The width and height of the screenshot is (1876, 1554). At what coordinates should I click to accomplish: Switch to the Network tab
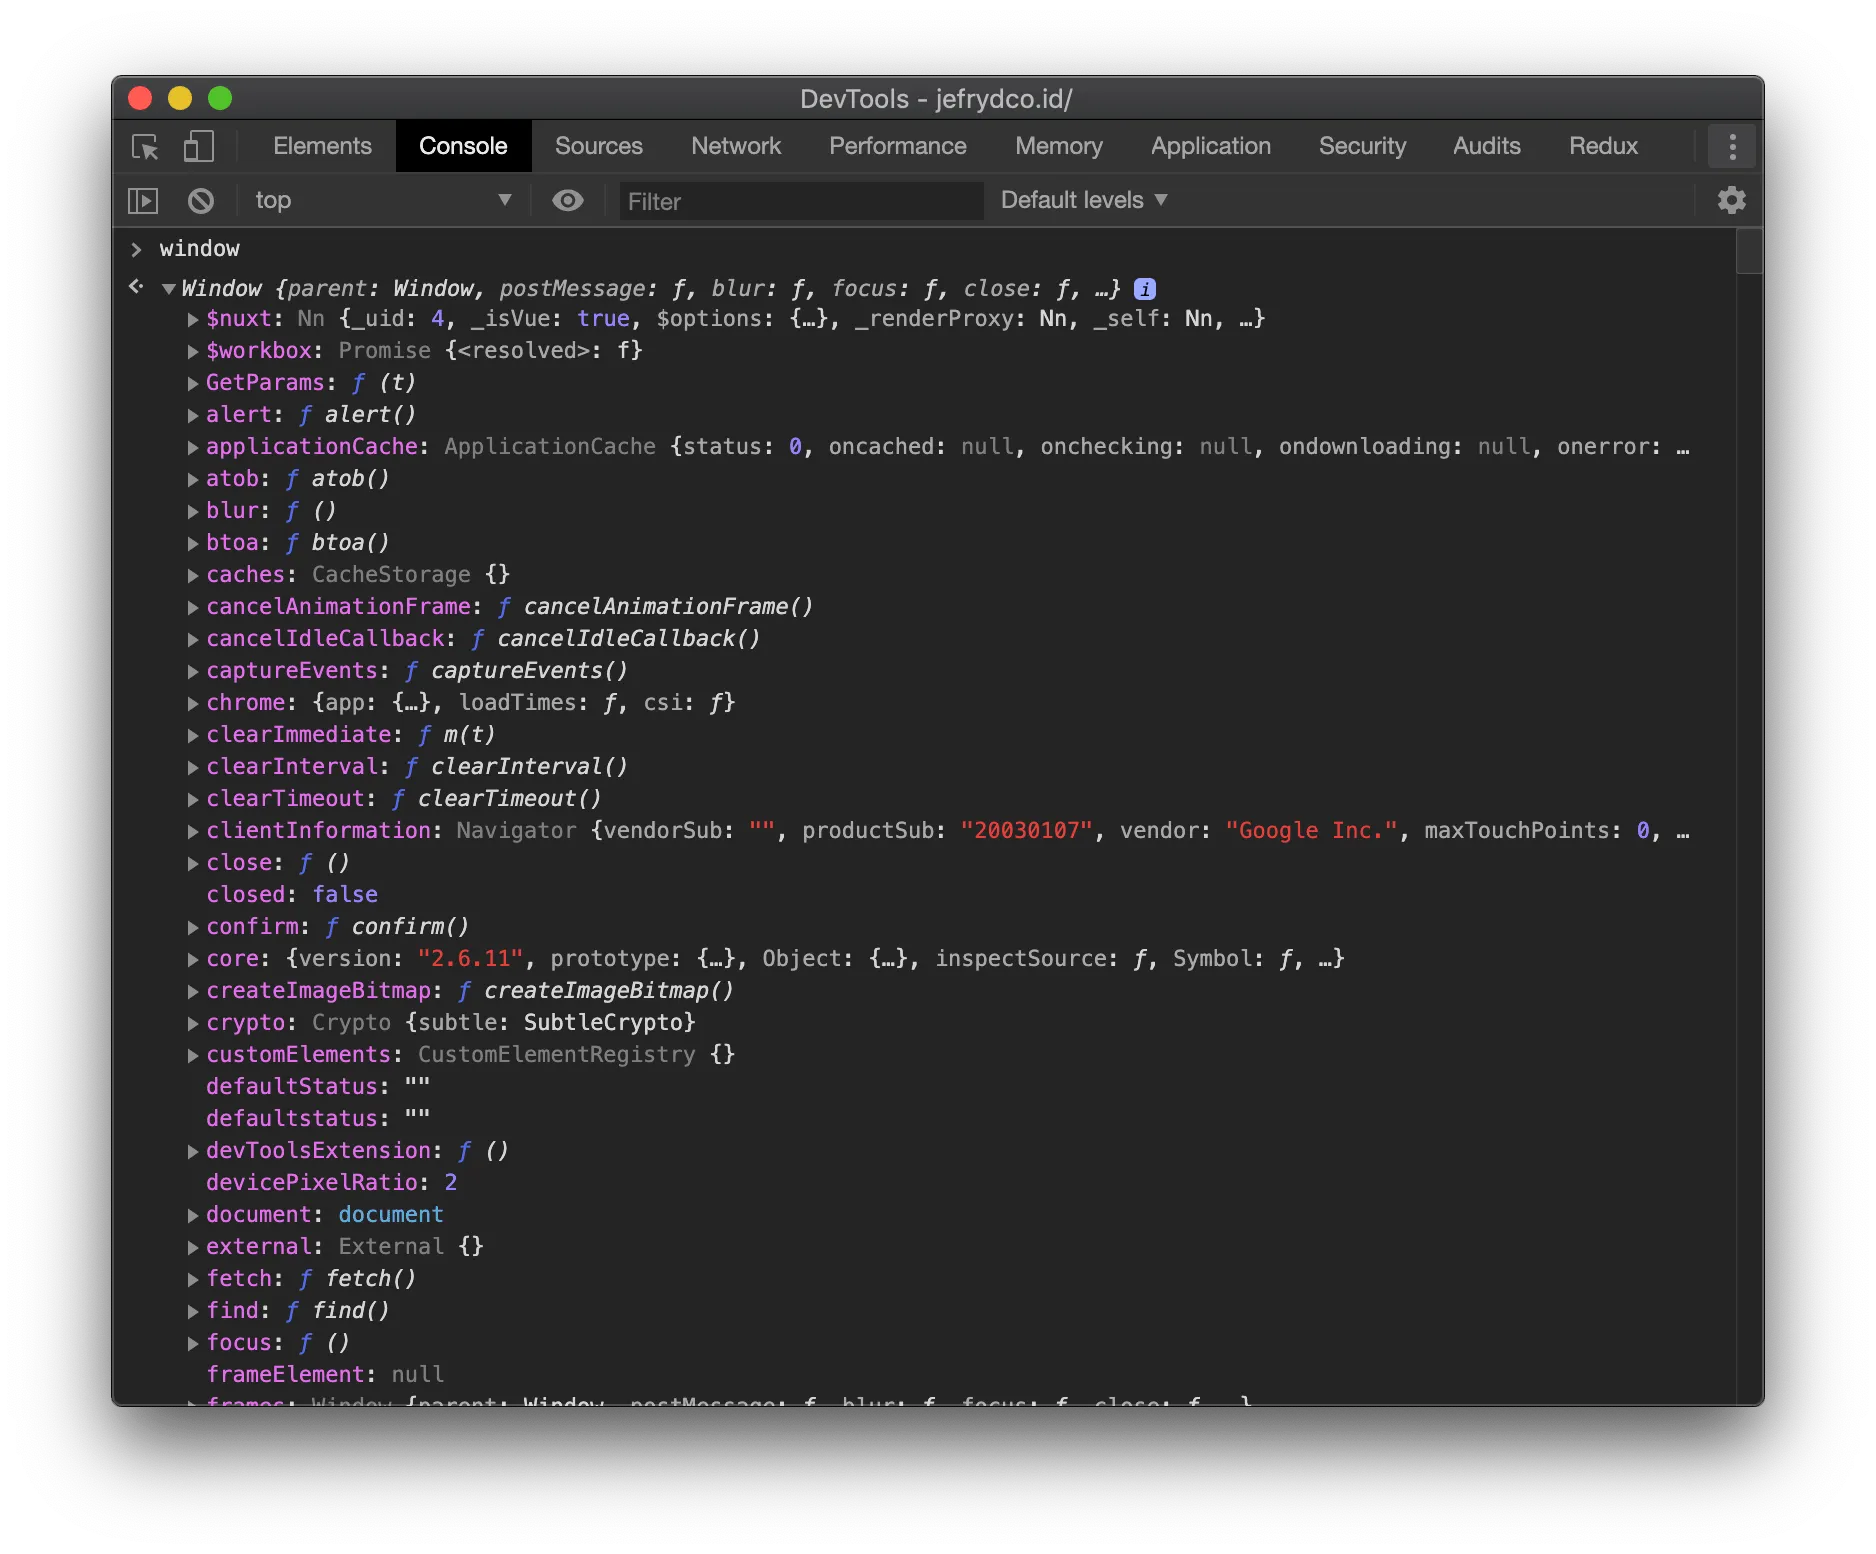click(x=735, y=147)
